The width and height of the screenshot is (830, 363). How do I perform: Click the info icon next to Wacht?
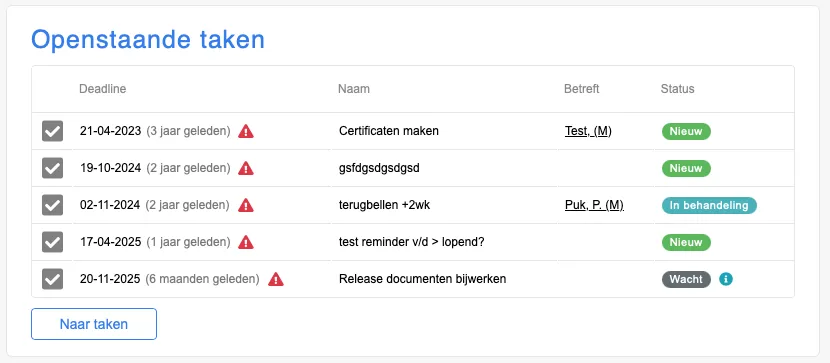[x=726, y=279]
